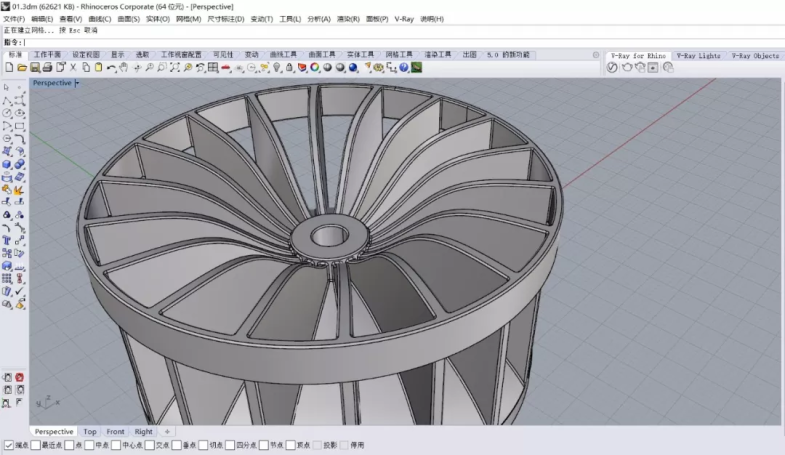The image size is (785, 455).
Task: Open the Perspective viewport title dropdown arrow
Action: pyautogui.click(x=77, y=83)
